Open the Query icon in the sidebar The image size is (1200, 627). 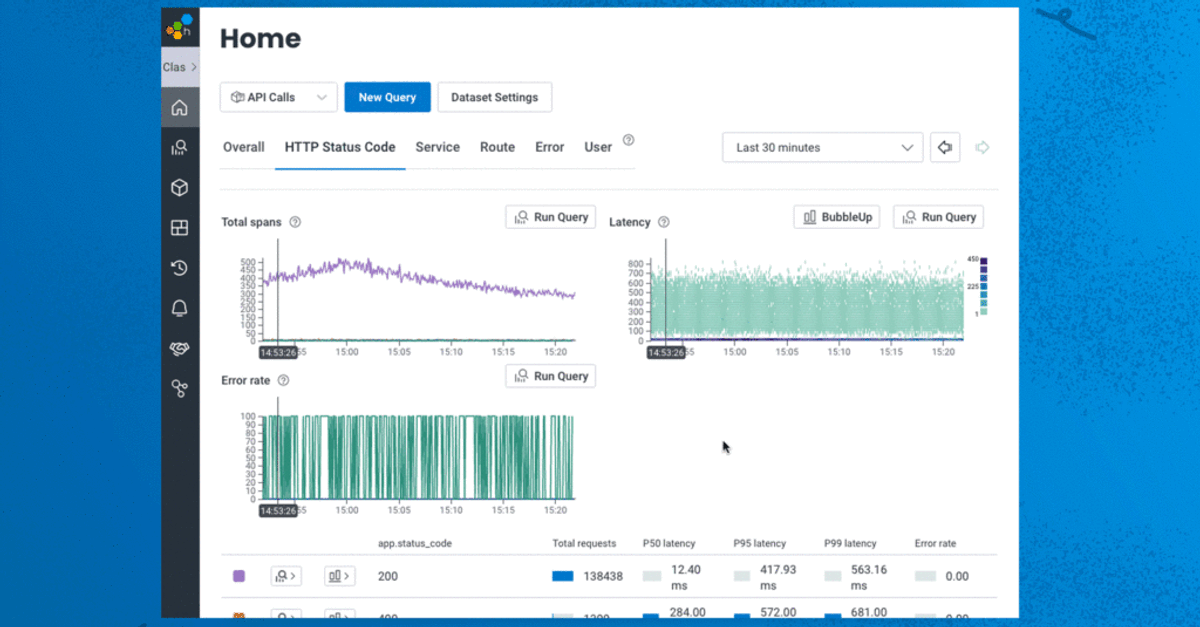(180, 147)
